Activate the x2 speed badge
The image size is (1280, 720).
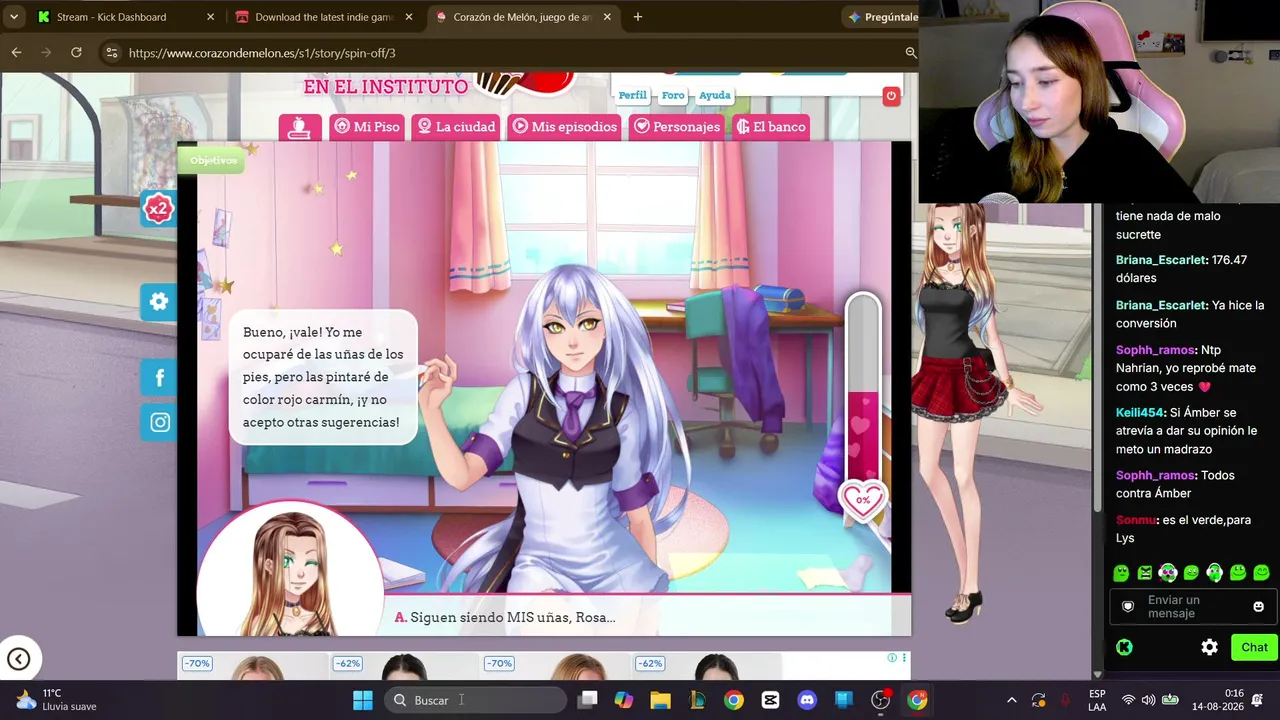158,208
